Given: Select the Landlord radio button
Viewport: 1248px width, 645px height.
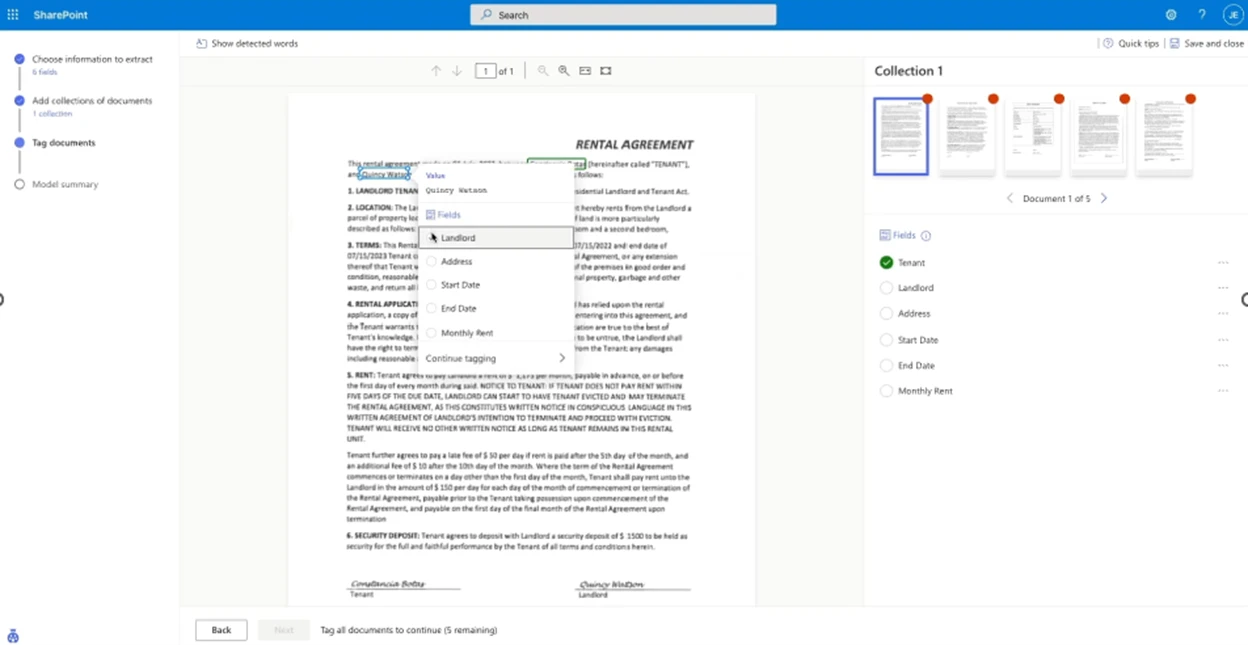Looking at the screenshot, I should (x=886, y=287).
